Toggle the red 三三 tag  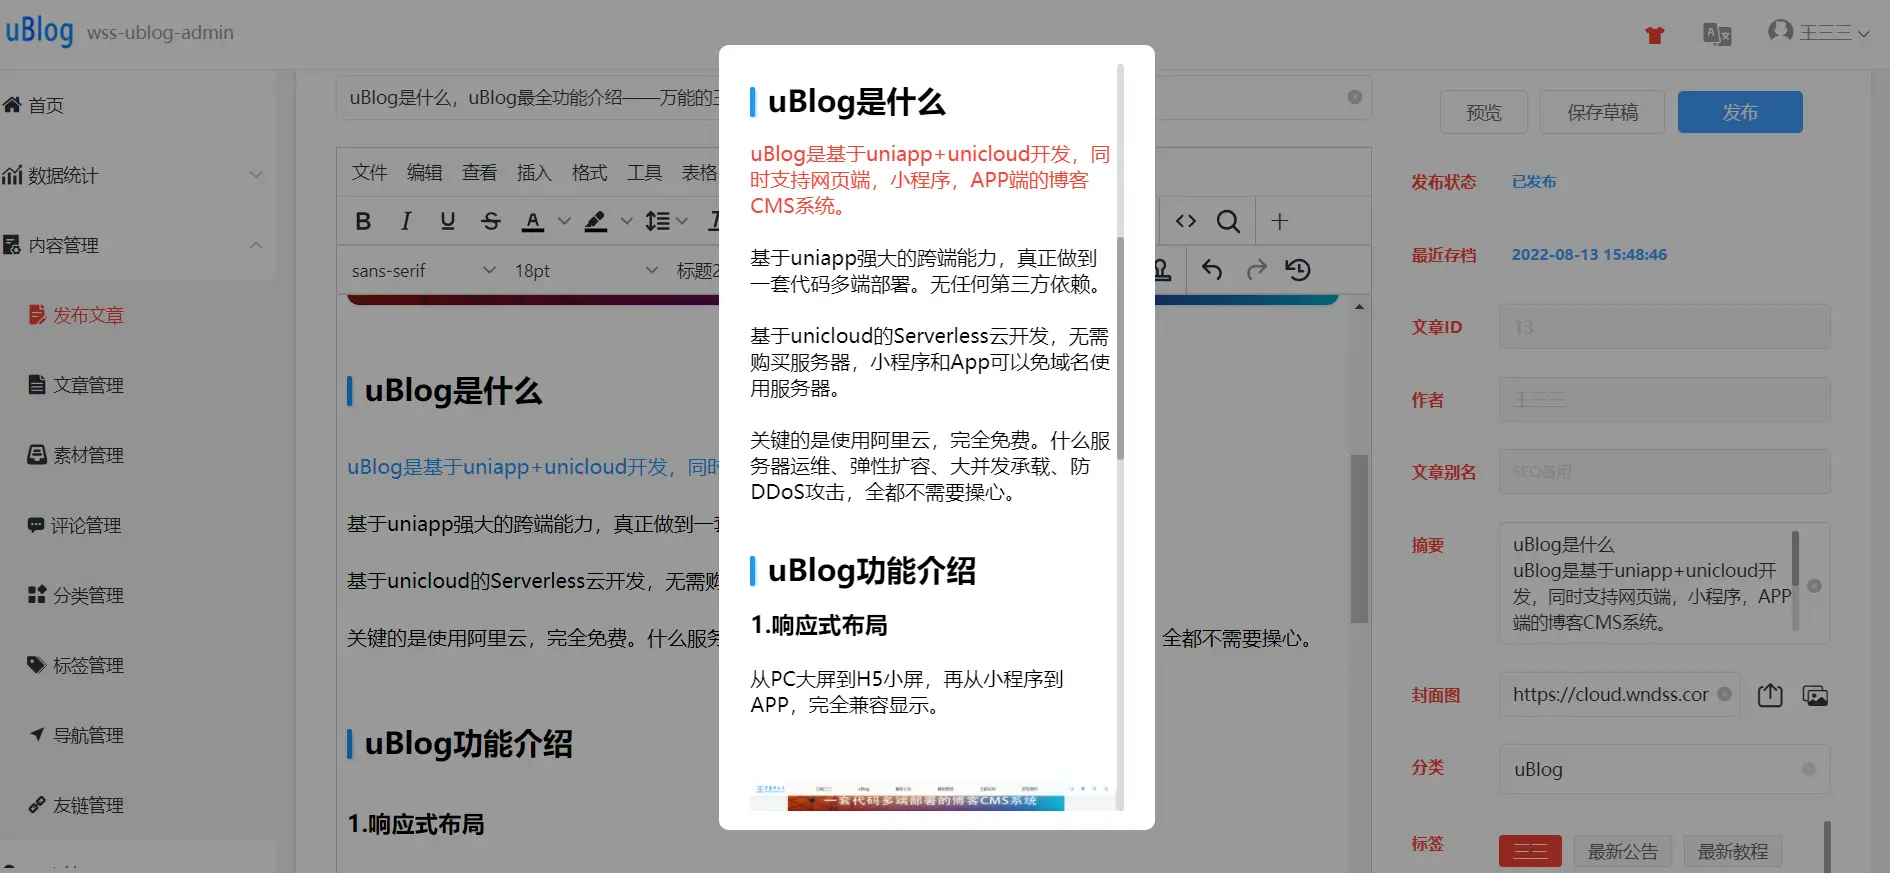pyautogui.click(x=1530, y=851)
